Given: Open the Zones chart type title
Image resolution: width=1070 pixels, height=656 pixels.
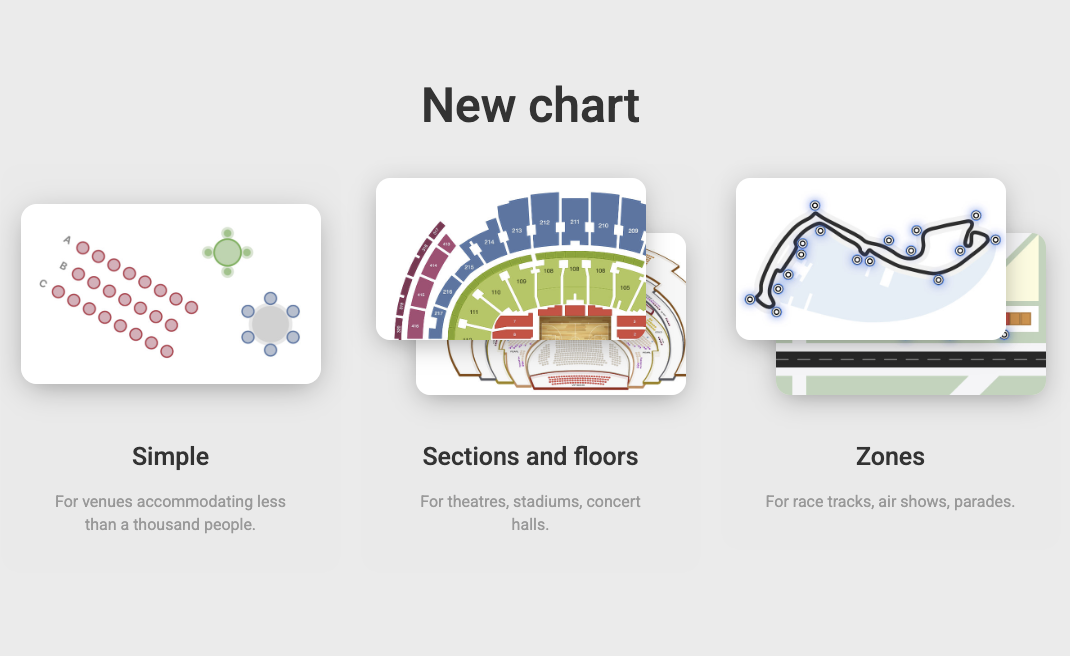Looking at the screenshot, I should [x=891, y=456].
